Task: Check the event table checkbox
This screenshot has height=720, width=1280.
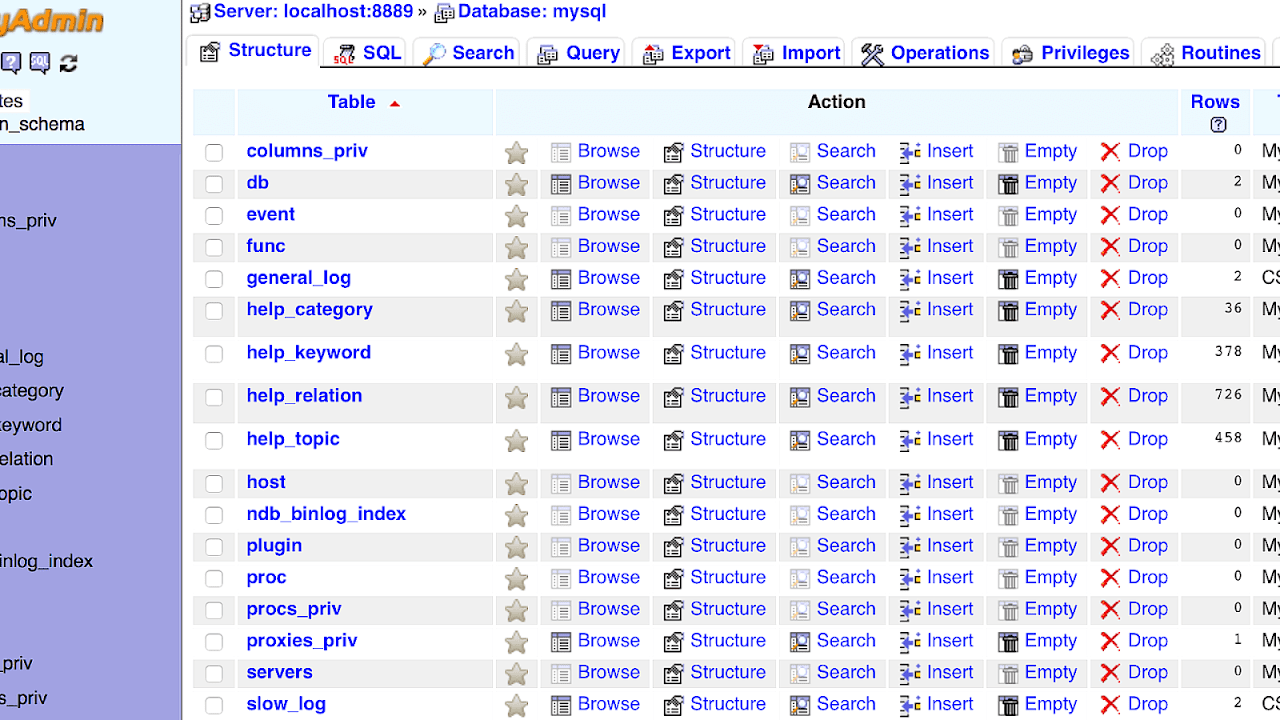Action: pos(214,215)
